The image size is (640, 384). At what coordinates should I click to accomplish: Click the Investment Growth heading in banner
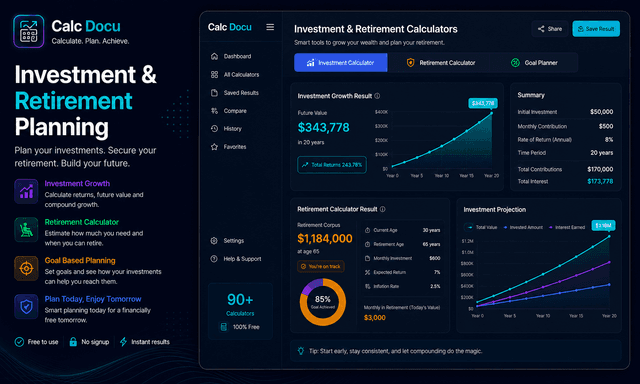(x=77, y=184)
